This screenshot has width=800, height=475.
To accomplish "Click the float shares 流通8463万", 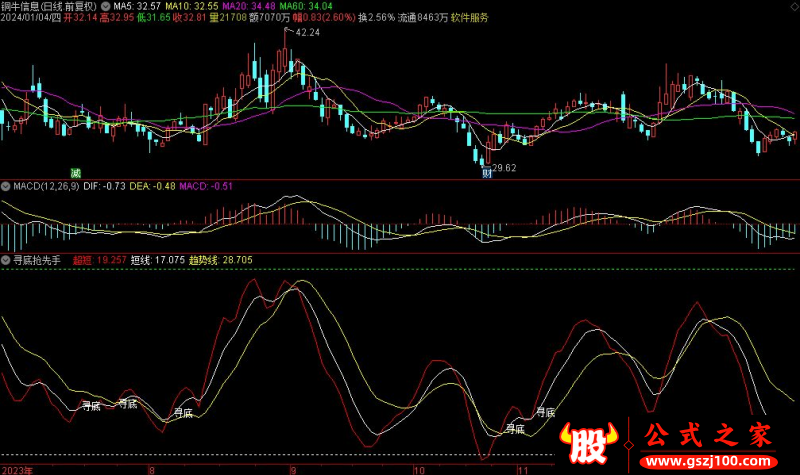I will [x=423, y=17].
